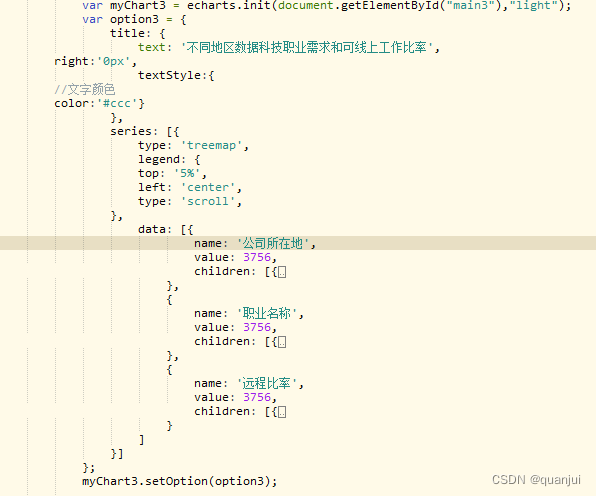Click the 'series: [{' line
The image size is (596, 496).
pyautogui.click(x=144, y=132)
